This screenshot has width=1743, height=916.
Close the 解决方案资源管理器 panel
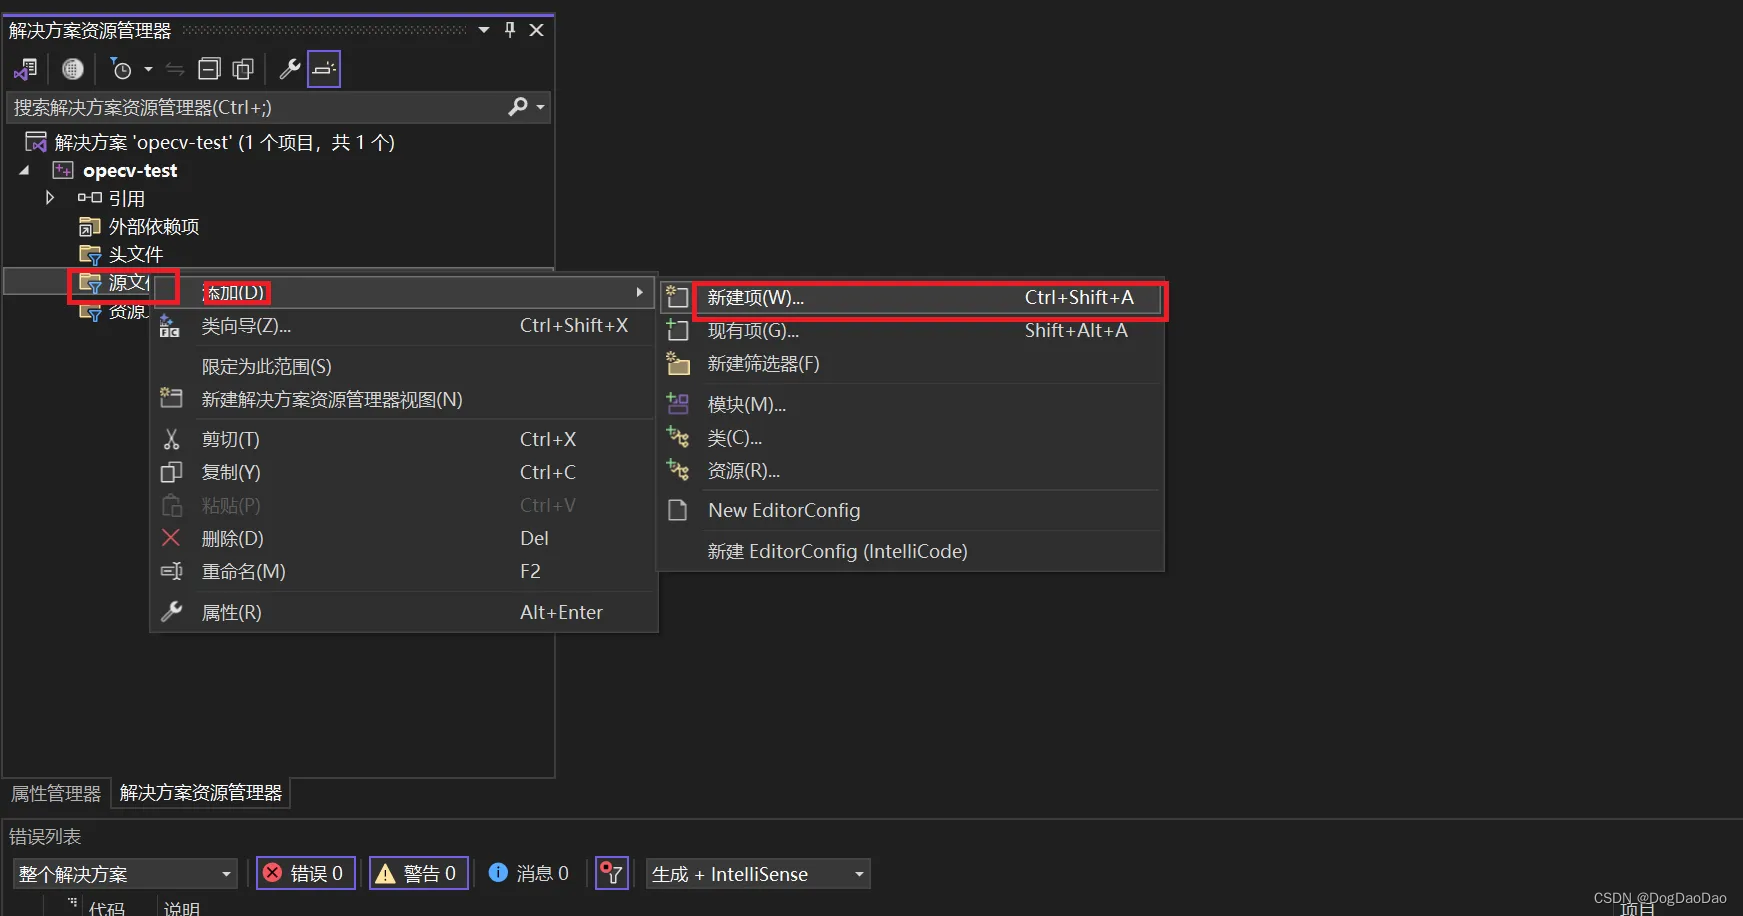tap(537, 30)
